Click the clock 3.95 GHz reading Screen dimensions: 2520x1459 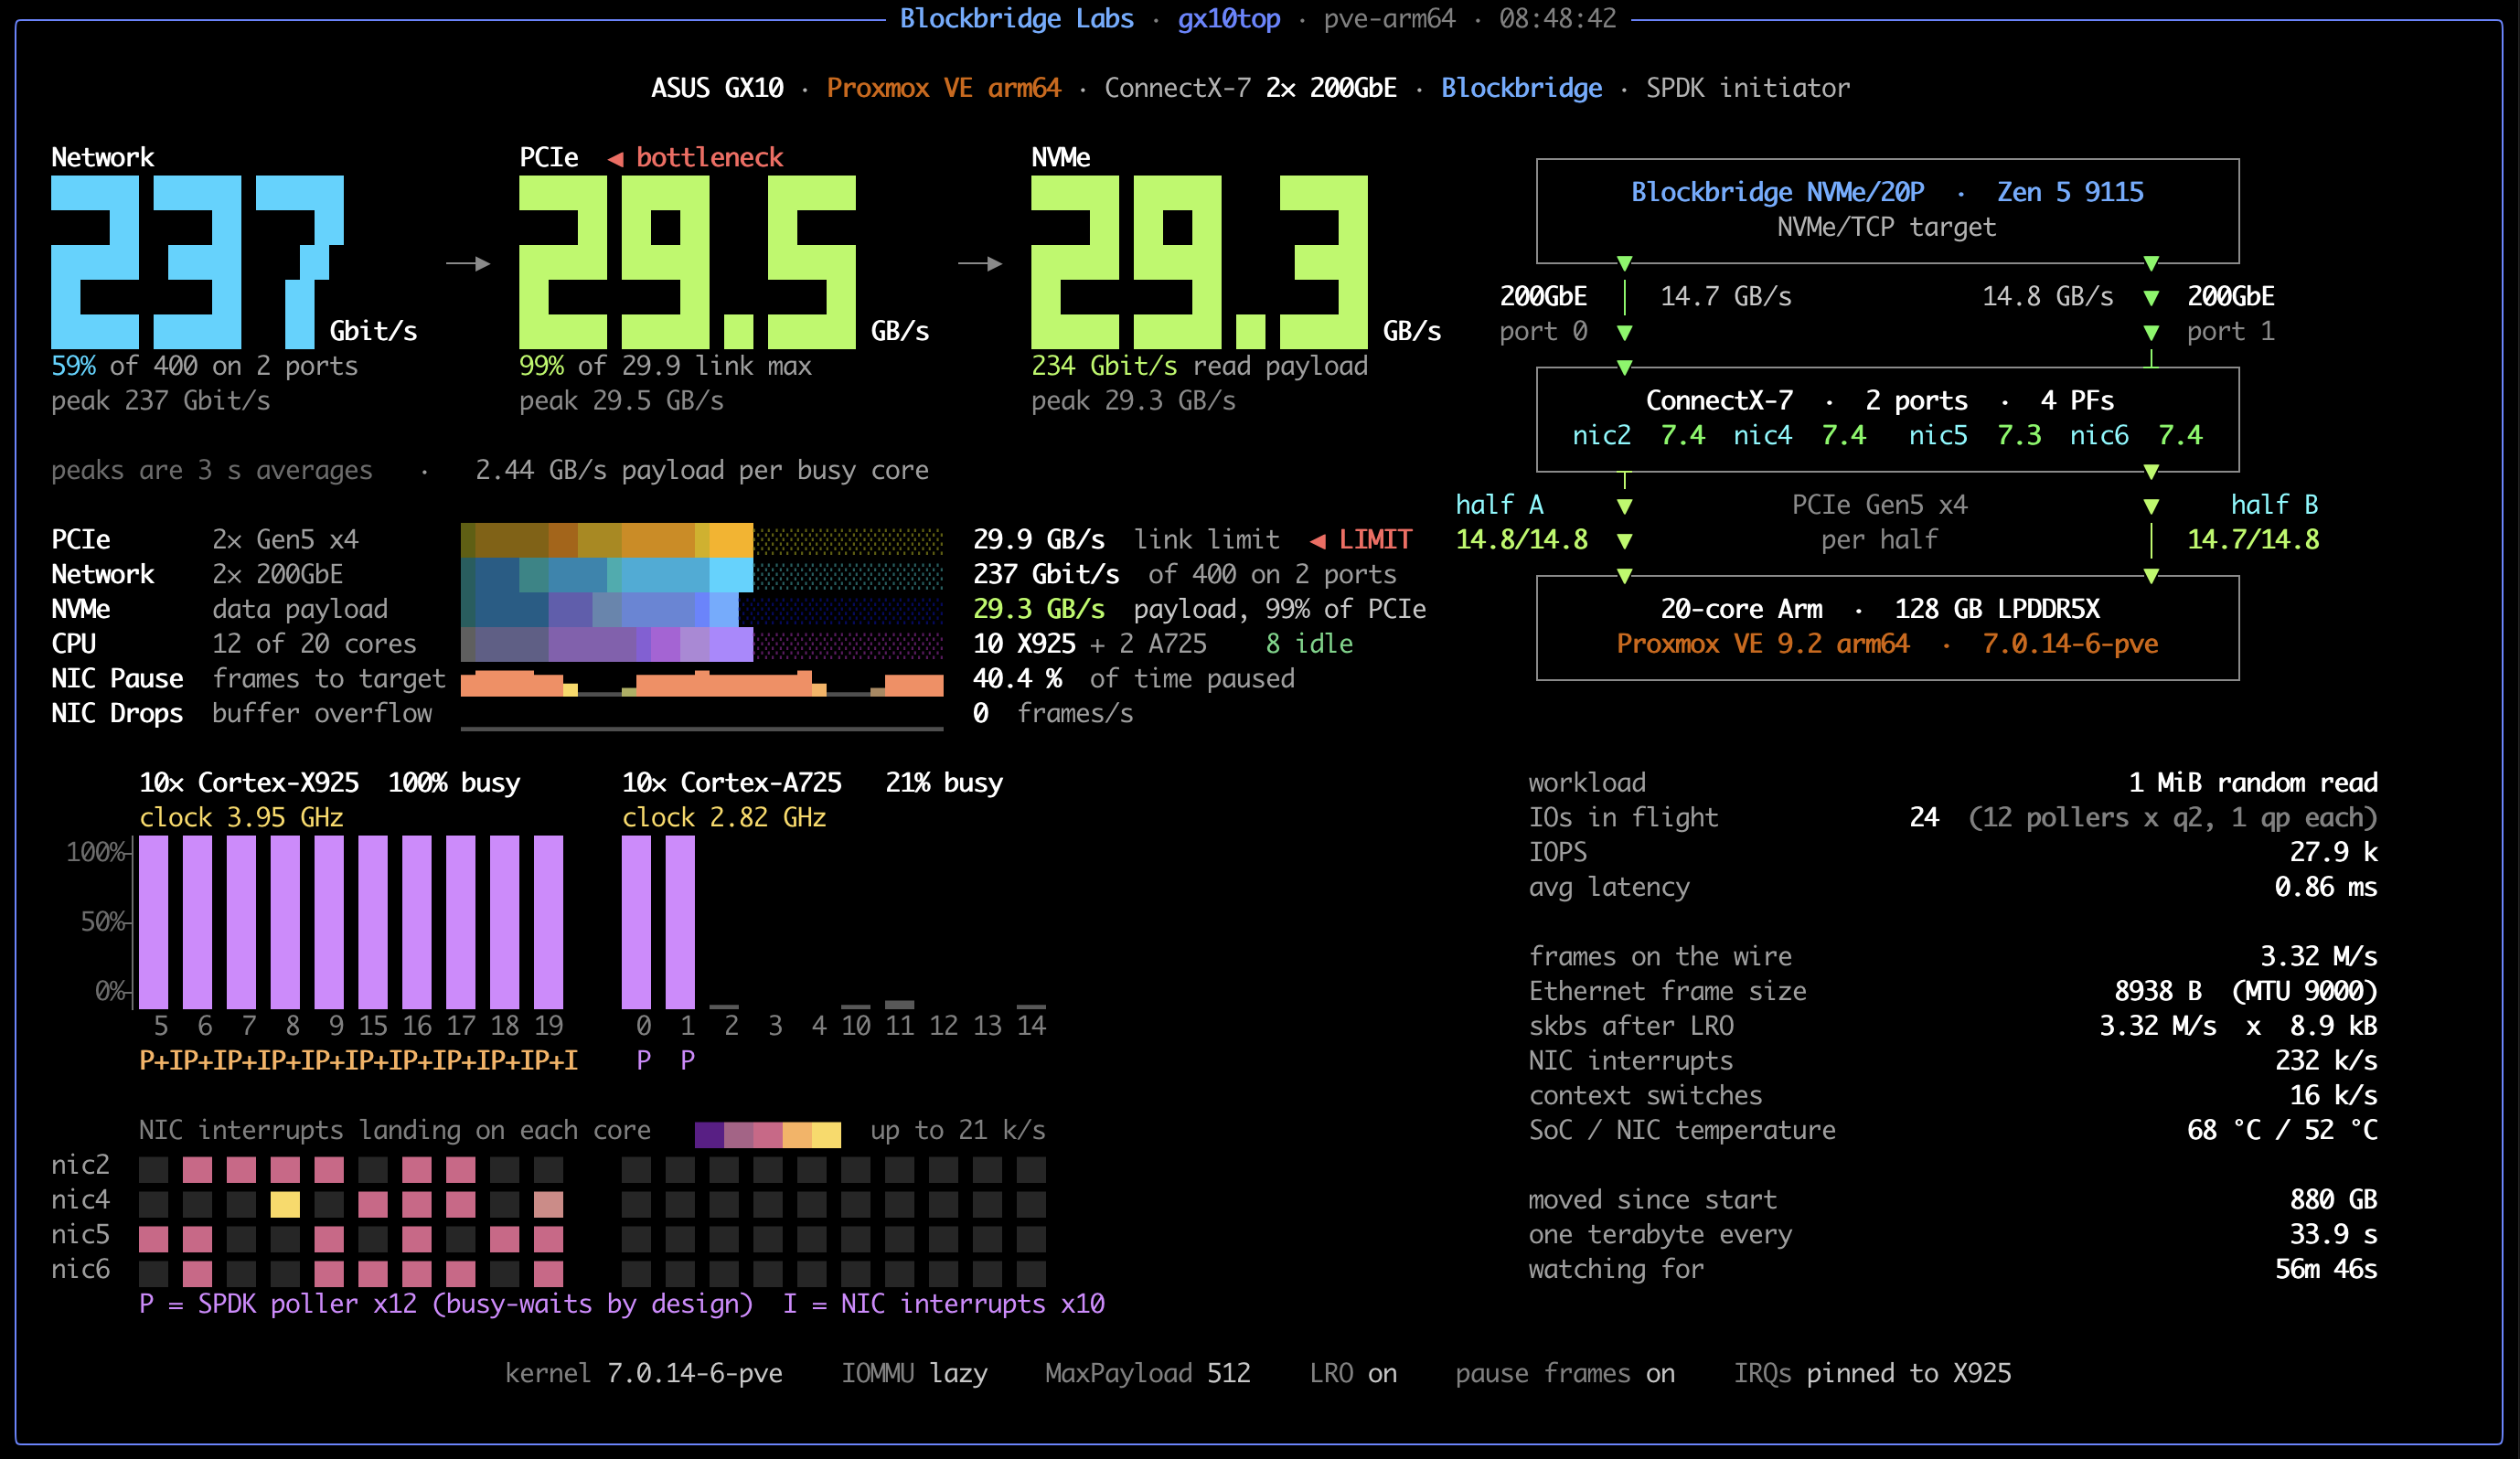pyautogui.click(x=241, y=818)
